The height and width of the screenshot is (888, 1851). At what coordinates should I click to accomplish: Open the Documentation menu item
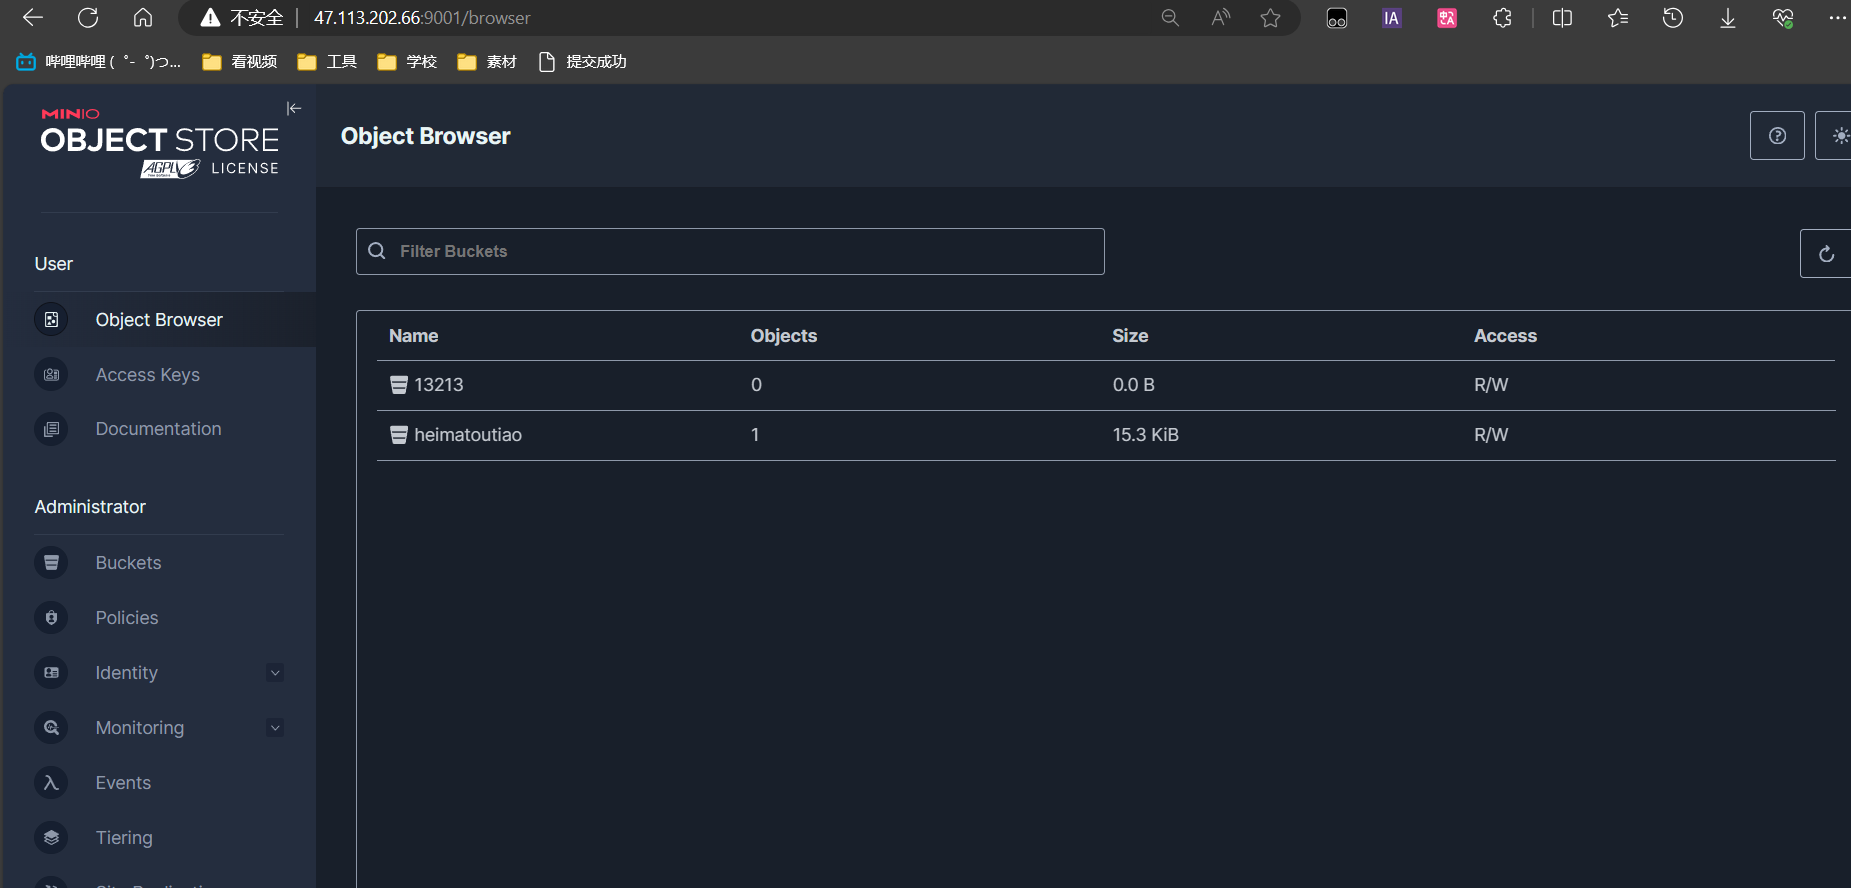click(158, 429)
